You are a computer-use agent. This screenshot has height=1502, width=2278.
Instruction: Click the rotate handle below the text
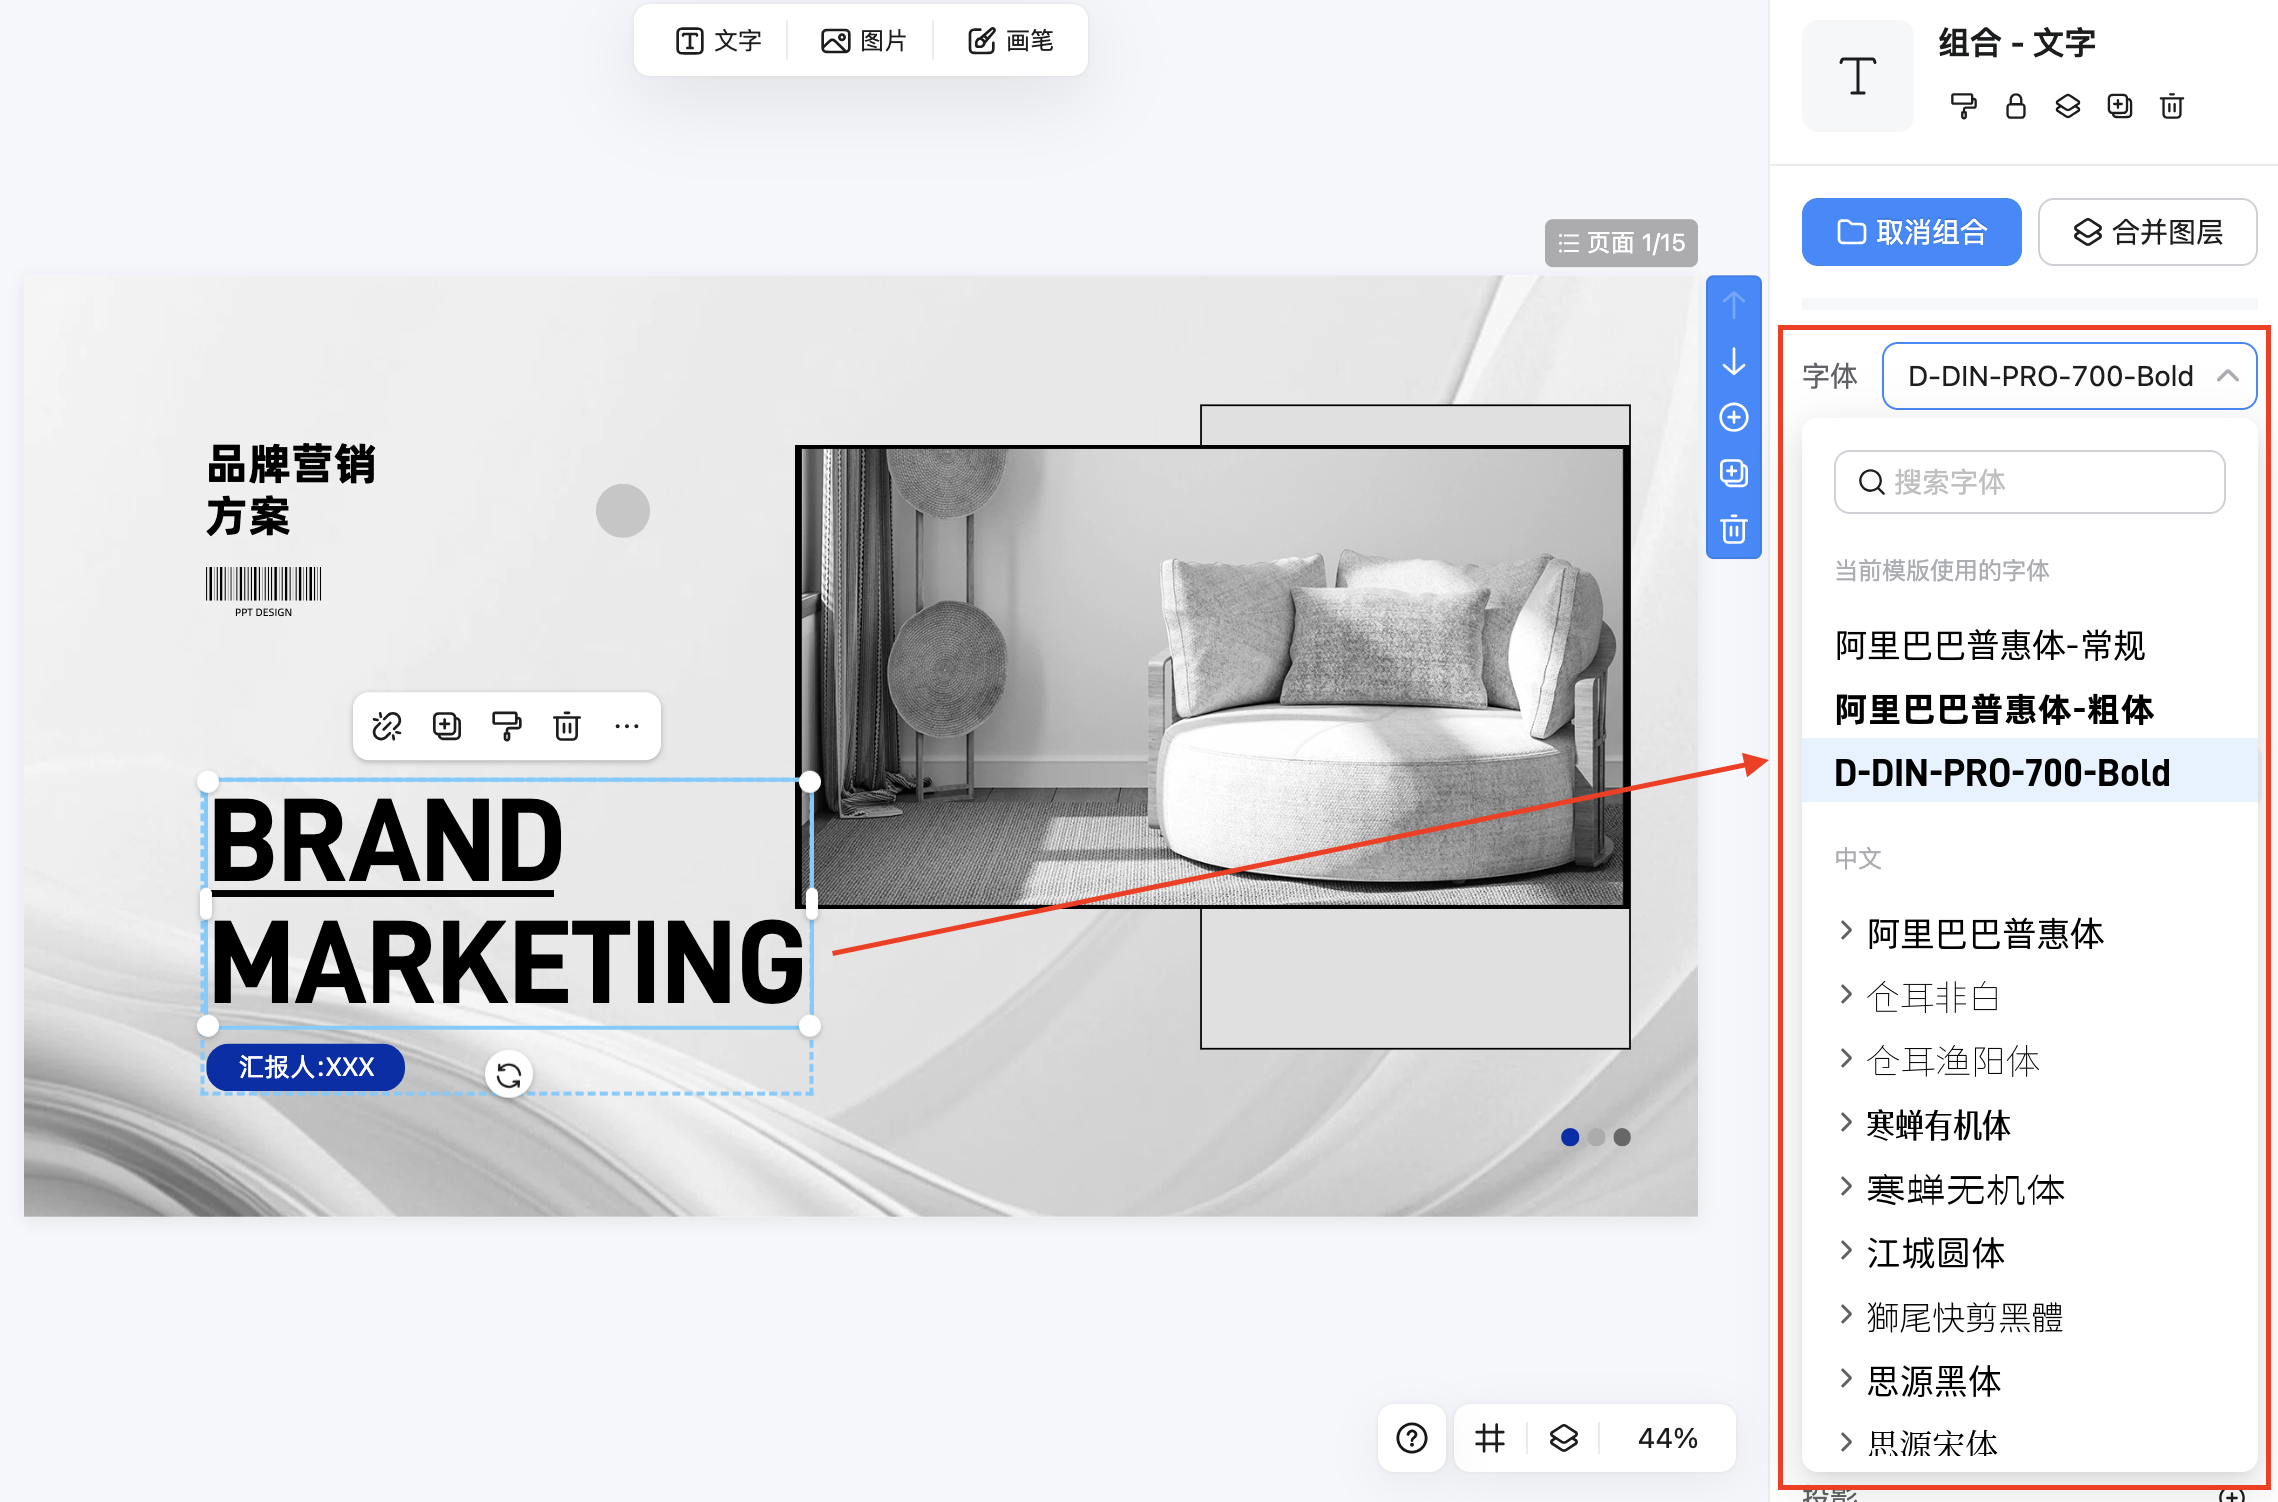pyautogui.click(x=509, y=1075)
